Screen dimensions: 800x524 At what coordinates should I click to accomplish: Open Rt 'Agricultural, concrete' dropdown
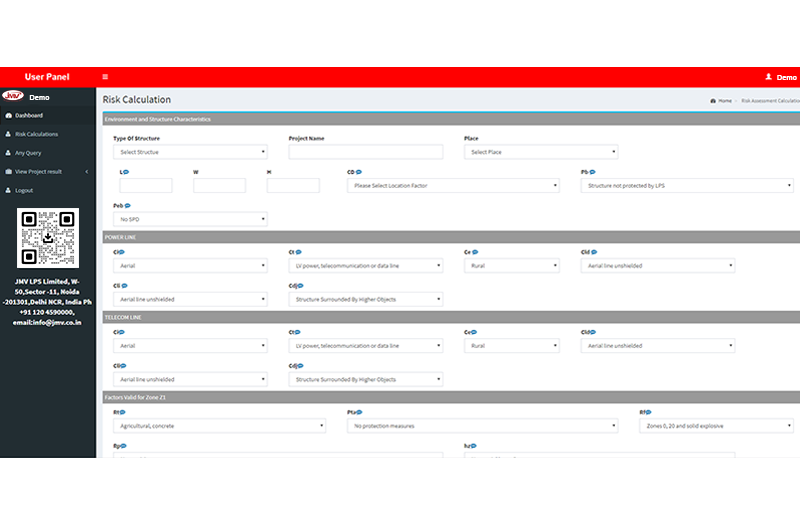[219, 426]
